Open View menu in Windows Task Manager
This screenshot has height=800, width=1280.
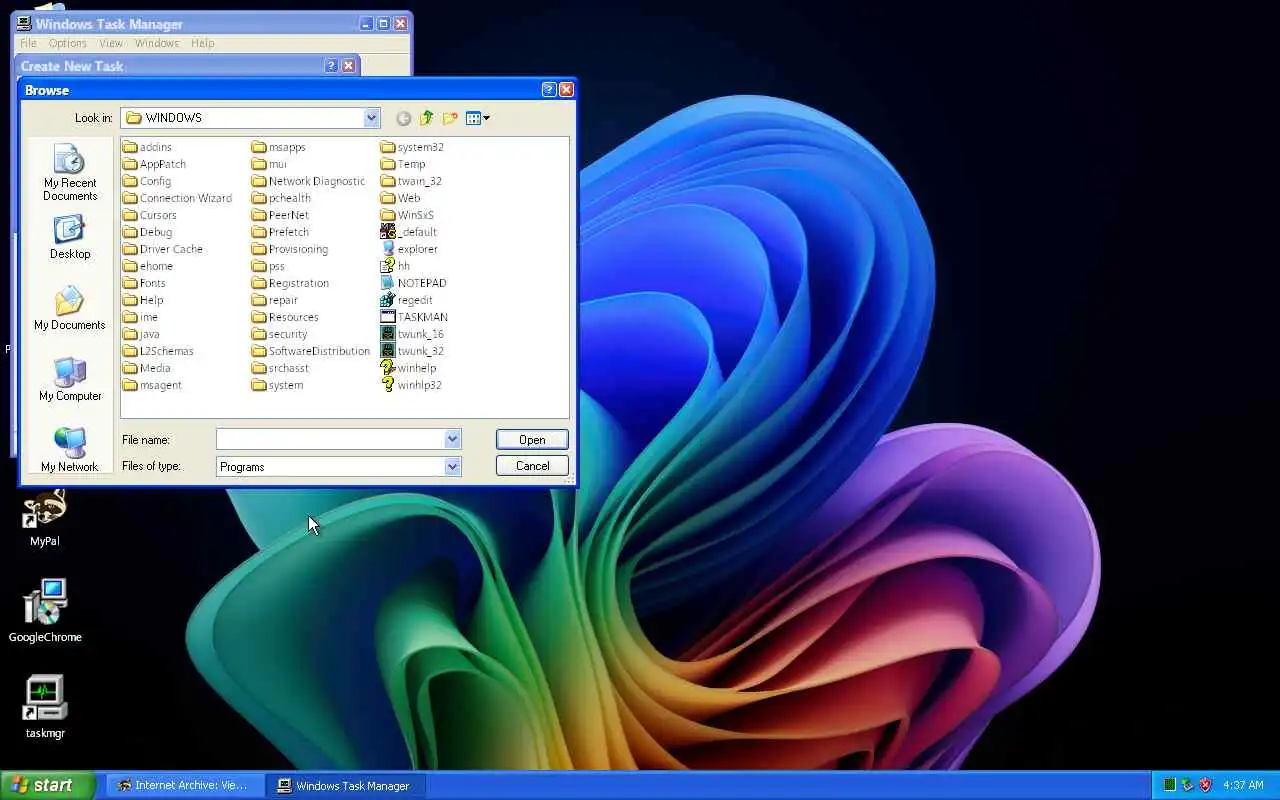111,43
